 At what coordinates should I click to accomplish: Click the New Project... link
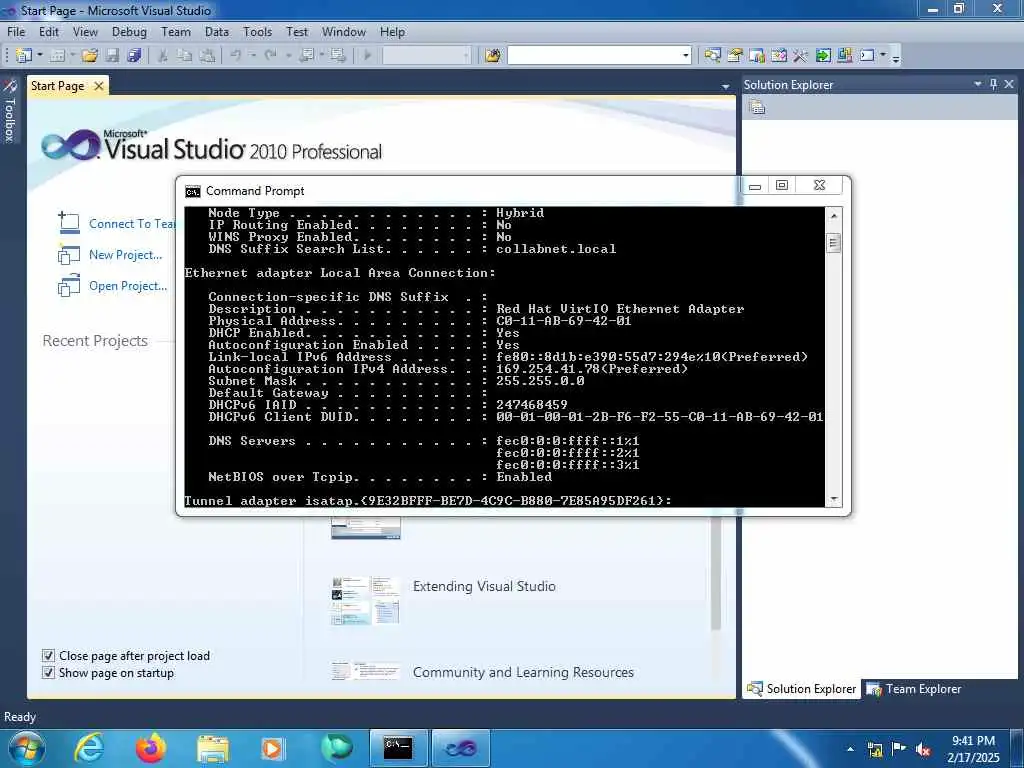125,255
